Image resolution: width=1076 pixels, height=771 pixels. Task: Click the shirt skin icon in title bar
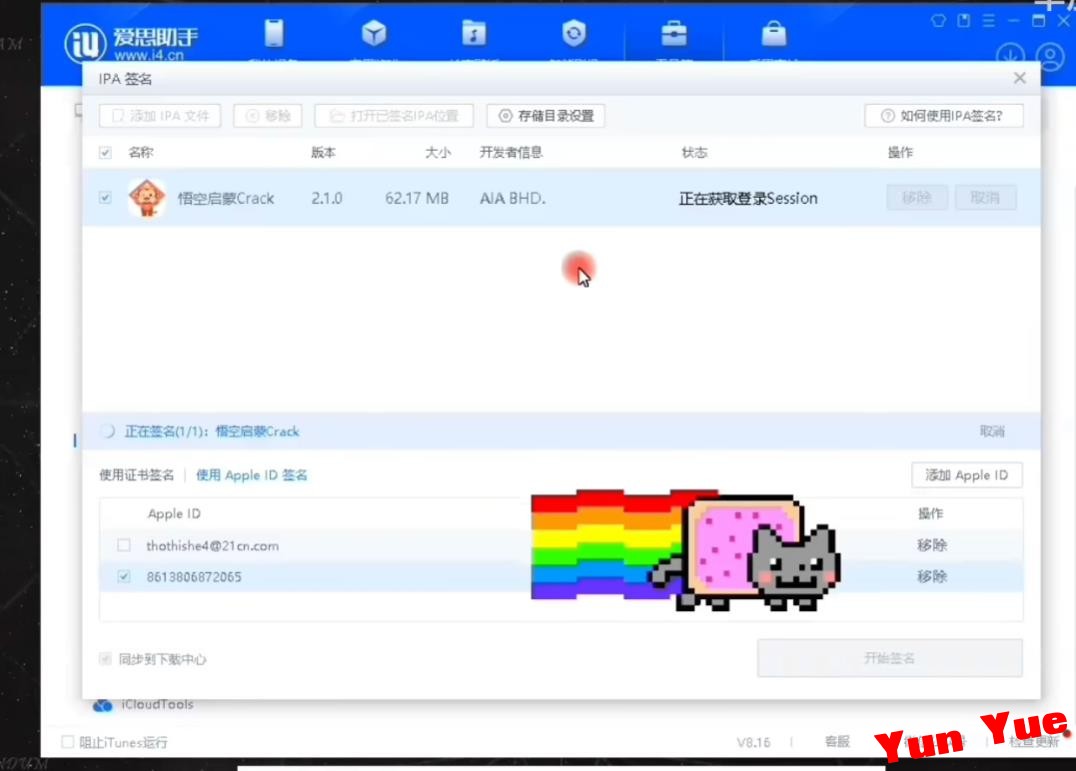tap(938, 21)
